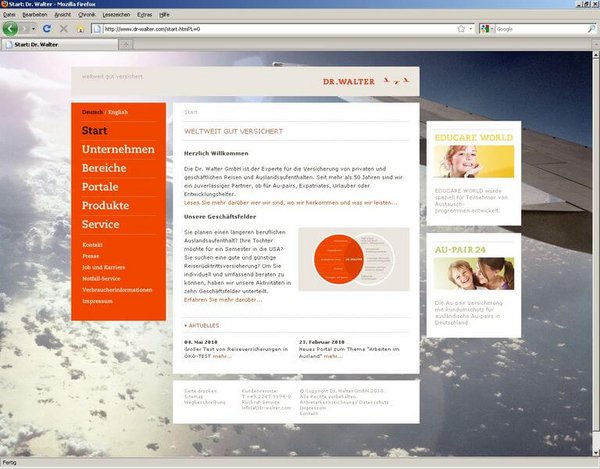The image size is (600, 469).
Task: Click the Geschäftsfelder circle diagram image
Action: (354, 259)
